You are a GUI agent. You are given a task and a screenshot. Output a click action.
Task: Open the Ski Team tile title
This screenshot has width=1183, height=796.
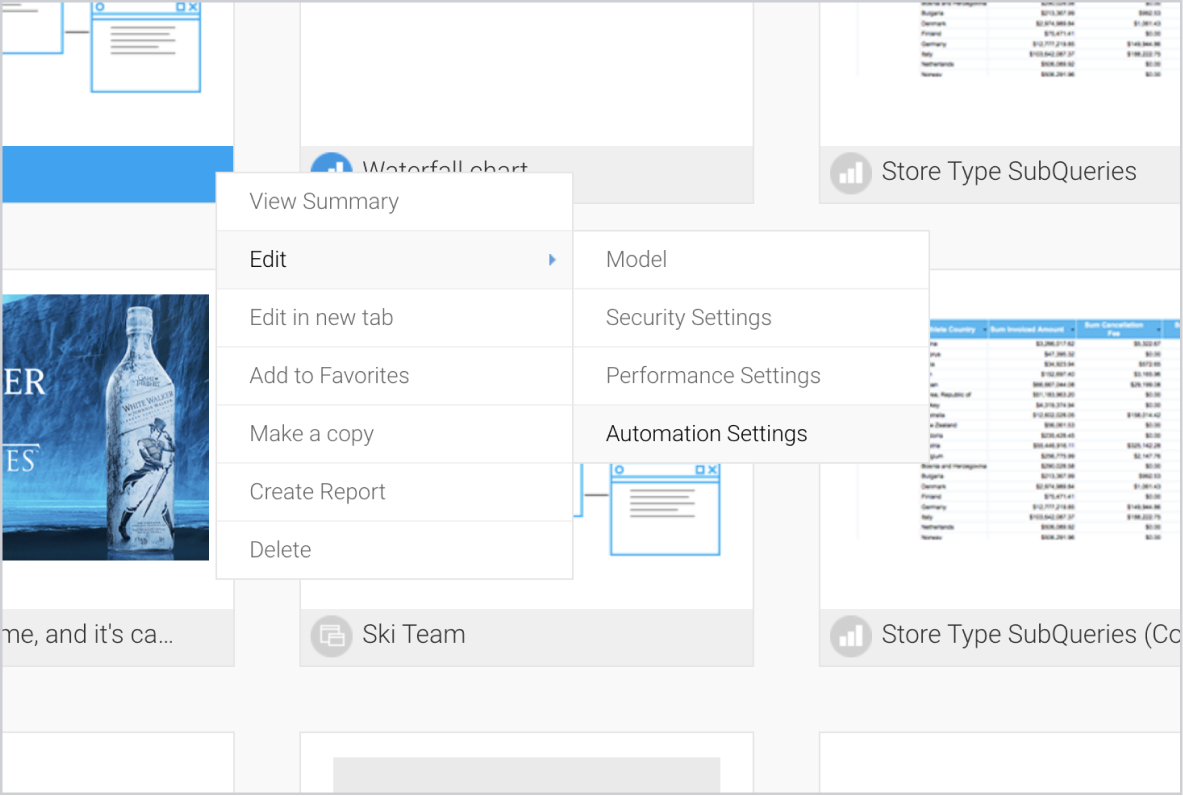(413, 635)
